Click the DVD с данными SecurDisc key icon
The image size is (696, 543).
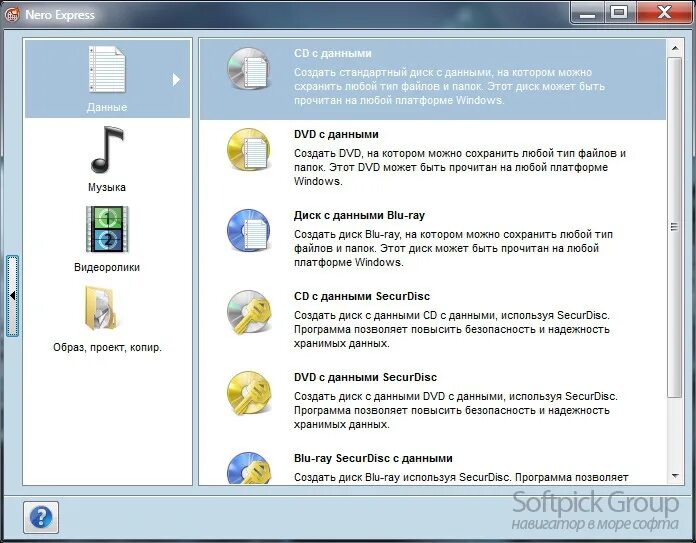coord(249,393)
